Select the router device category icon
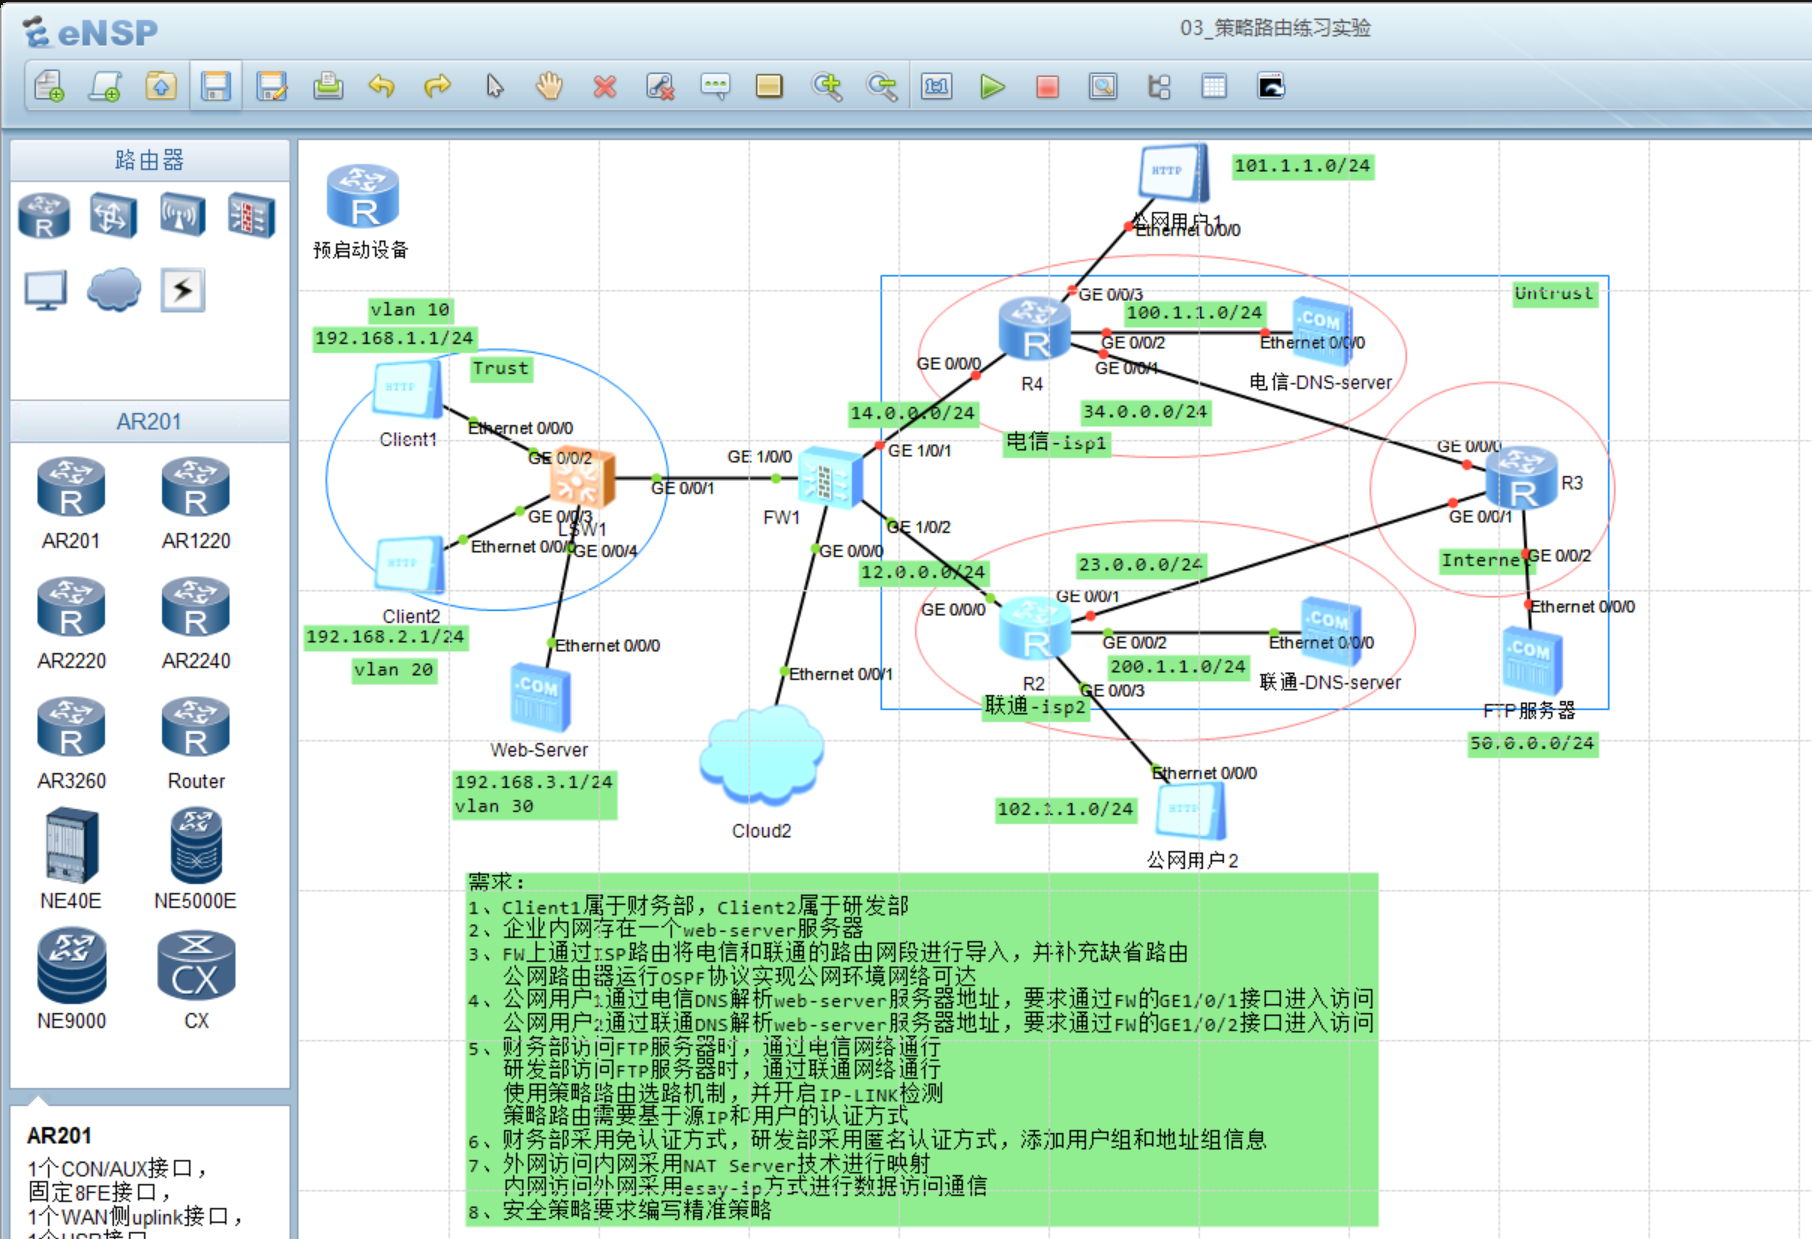This screenshot has height=1239, width=1812. [44, 215]
